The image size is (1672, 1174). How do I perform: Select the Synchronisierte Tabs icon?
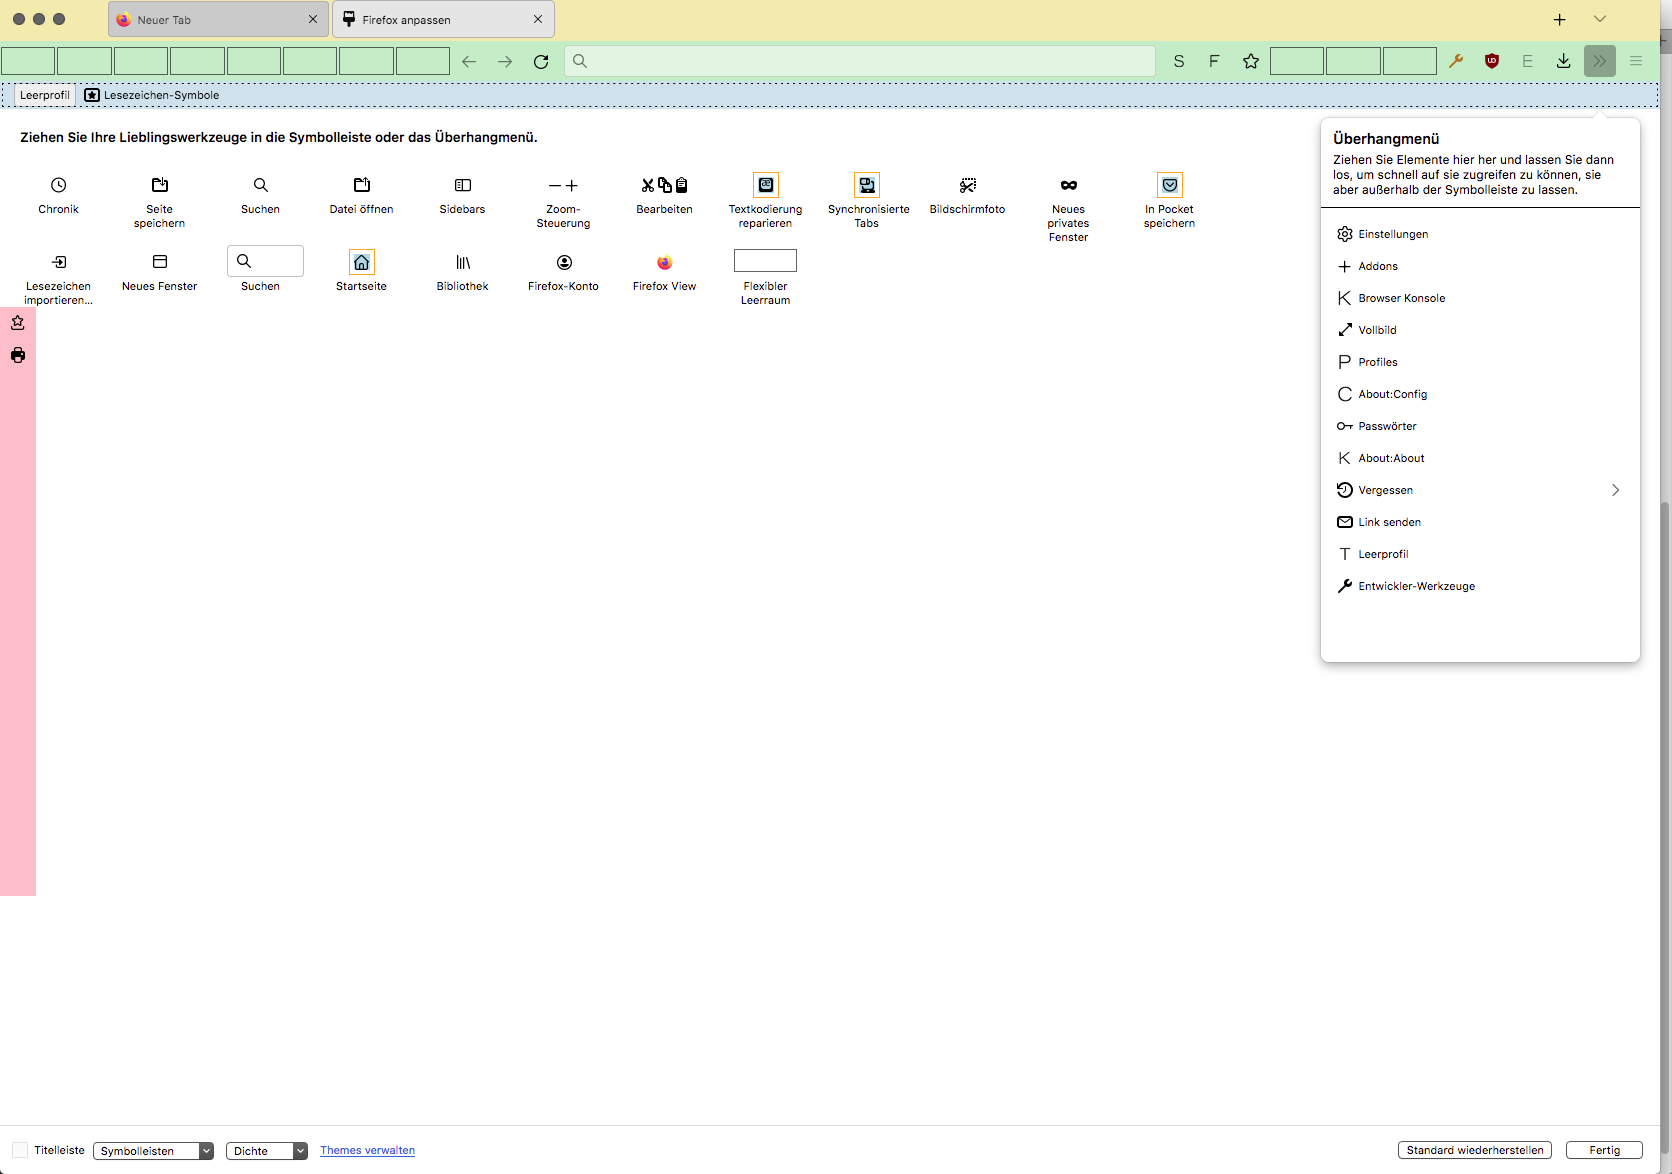pyautogui.click(x=867, y=185)
